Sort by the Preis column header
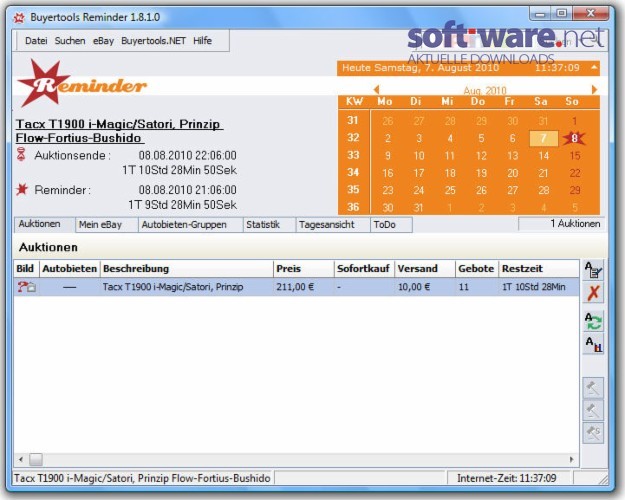 pyautogui.click(x=304, y=268)
